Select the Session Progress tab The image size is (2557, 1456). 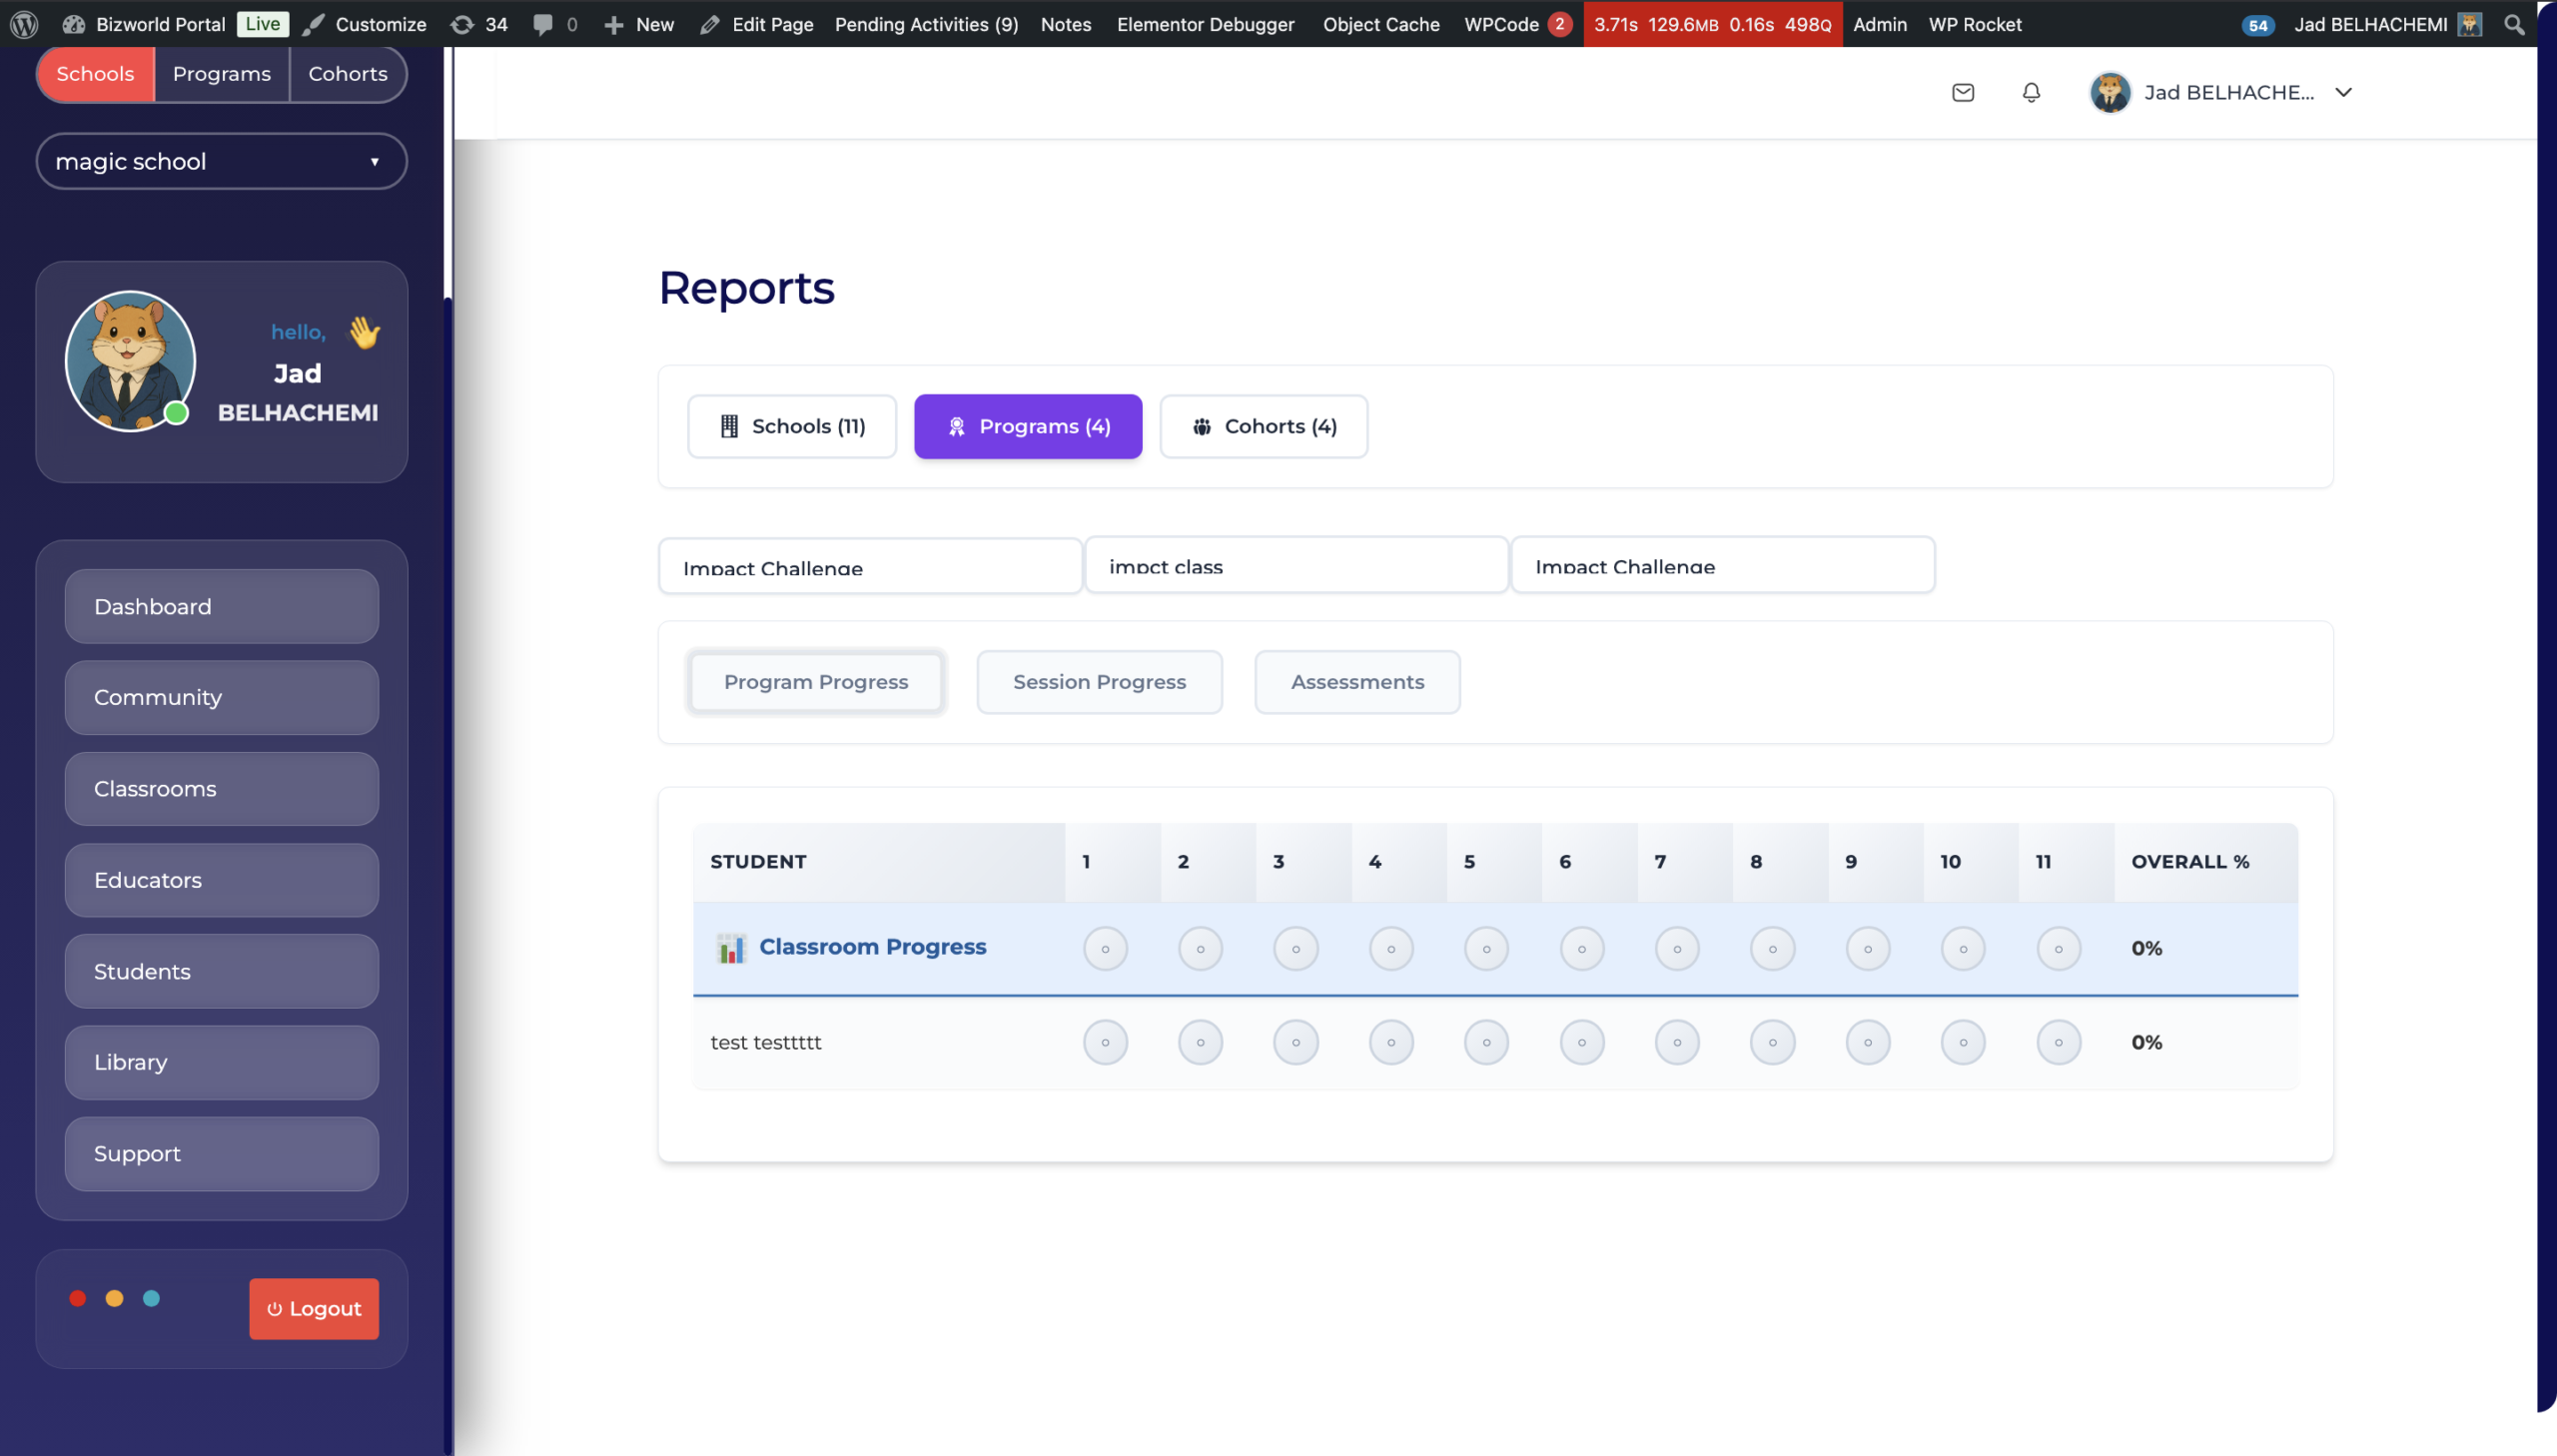pyautogui.click(x=1099, y=682)
